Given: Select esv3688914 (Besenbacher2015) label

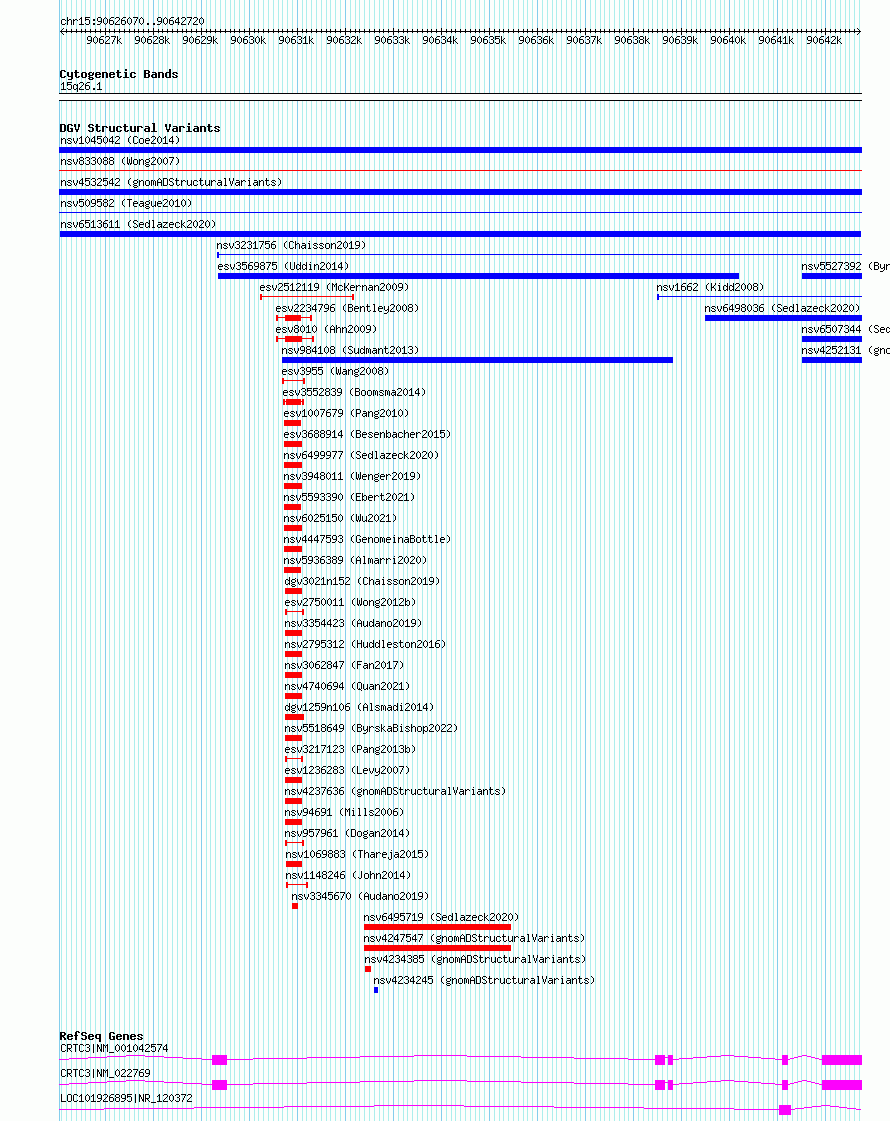Looking at the screenshot, I should [x=367, y=435].
